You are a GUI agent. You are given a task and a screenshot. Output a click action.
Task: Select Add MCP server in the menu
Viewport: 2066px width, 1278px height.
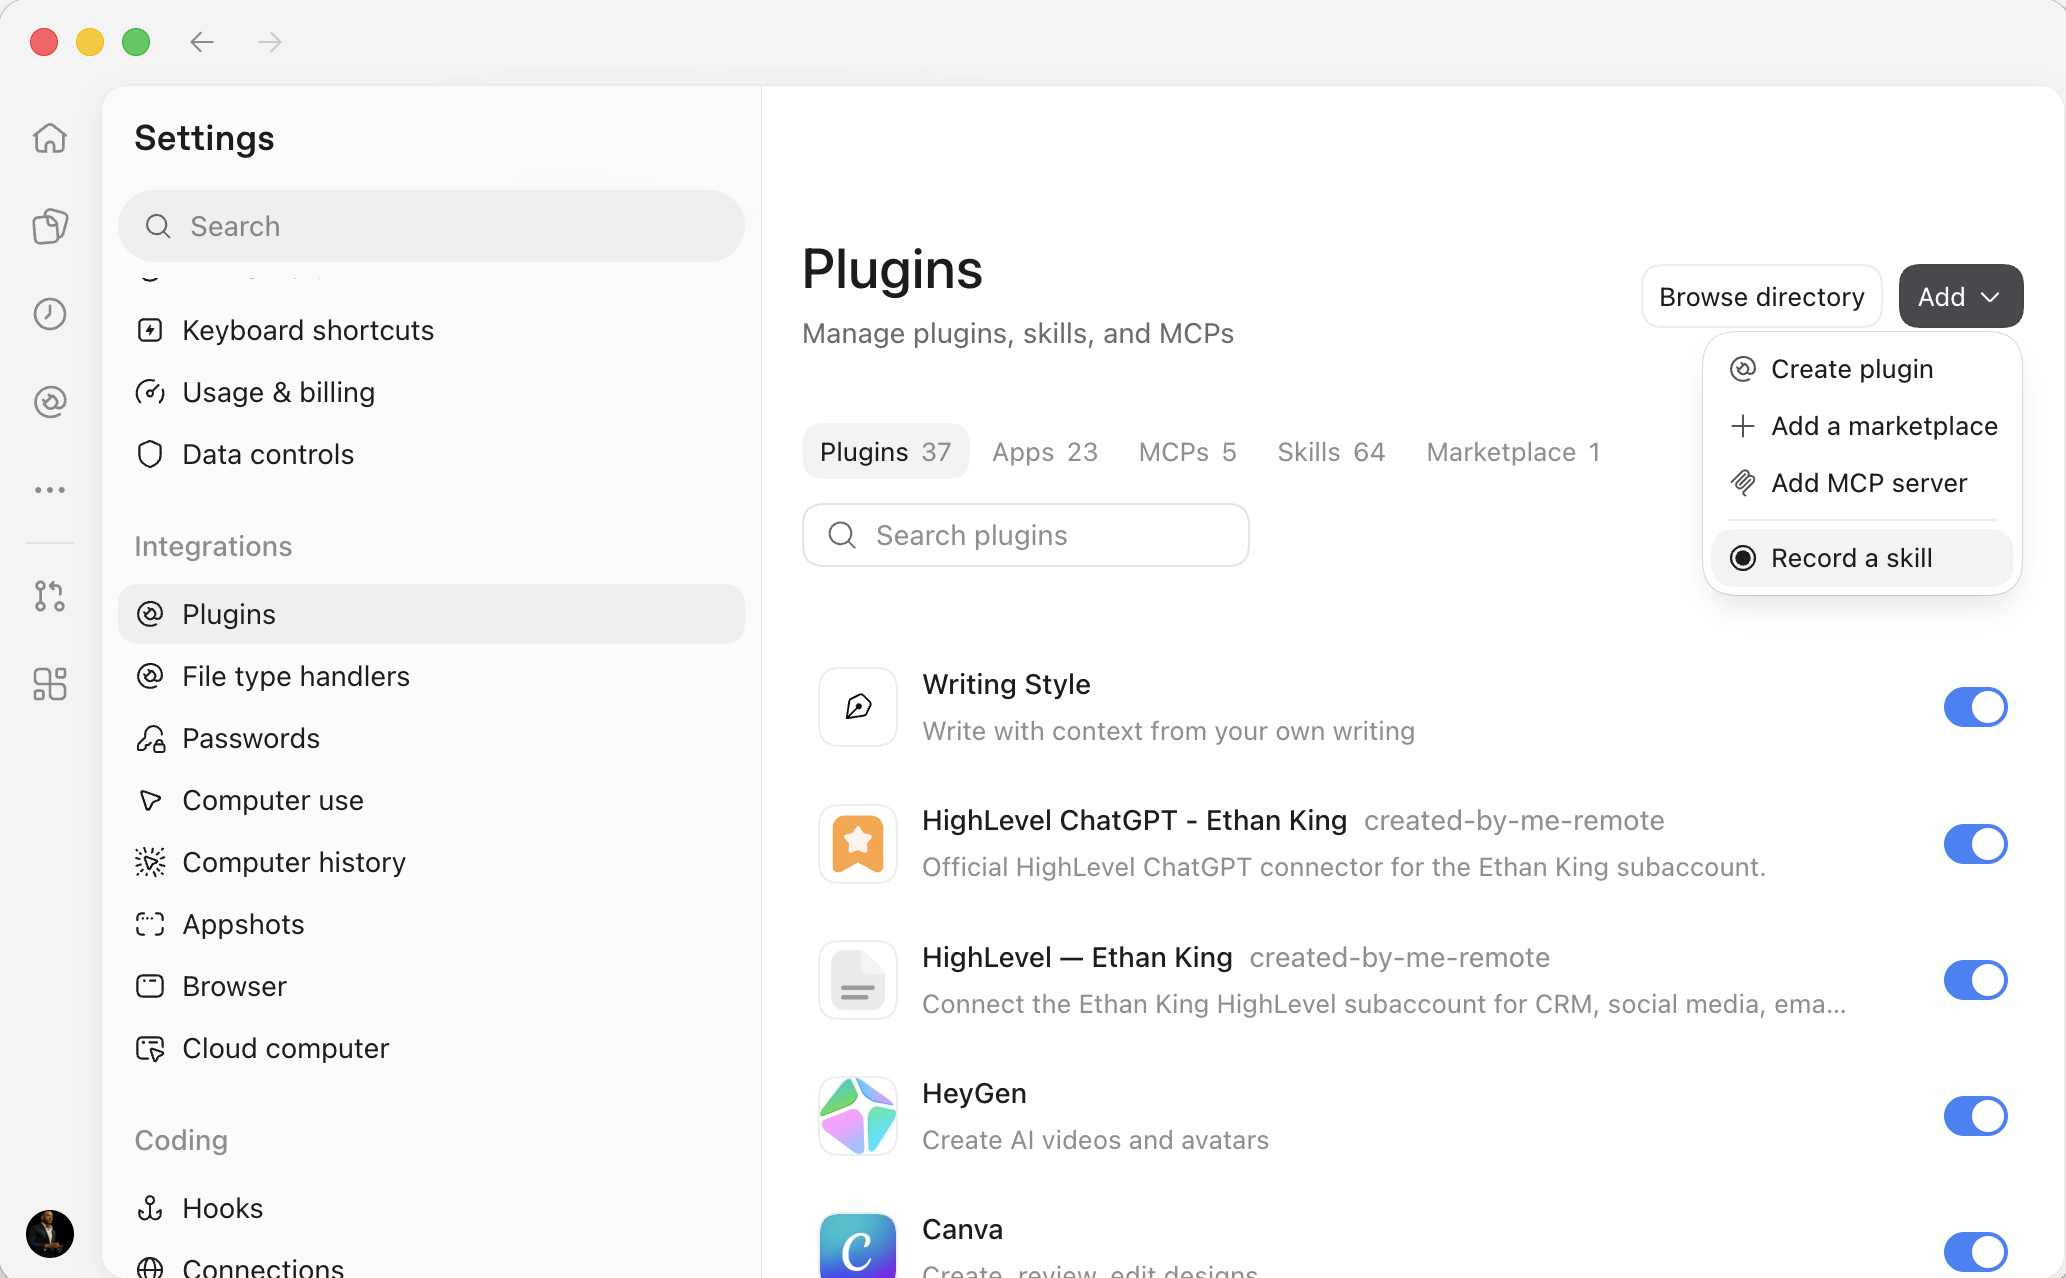[1862, 483]
